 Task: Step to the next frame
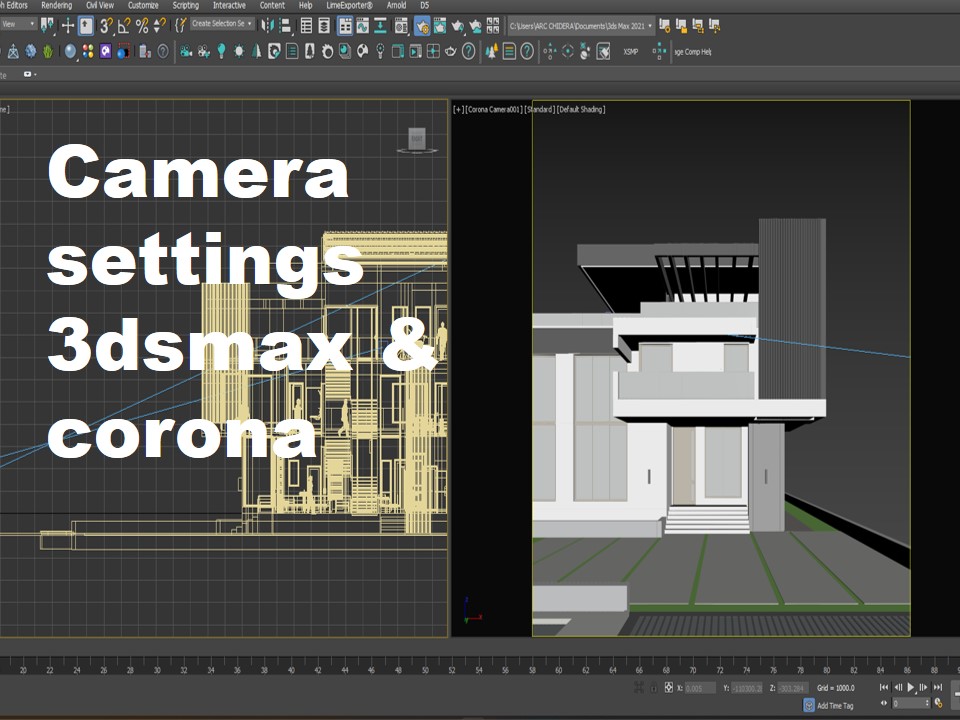click(x=924, y=688)
